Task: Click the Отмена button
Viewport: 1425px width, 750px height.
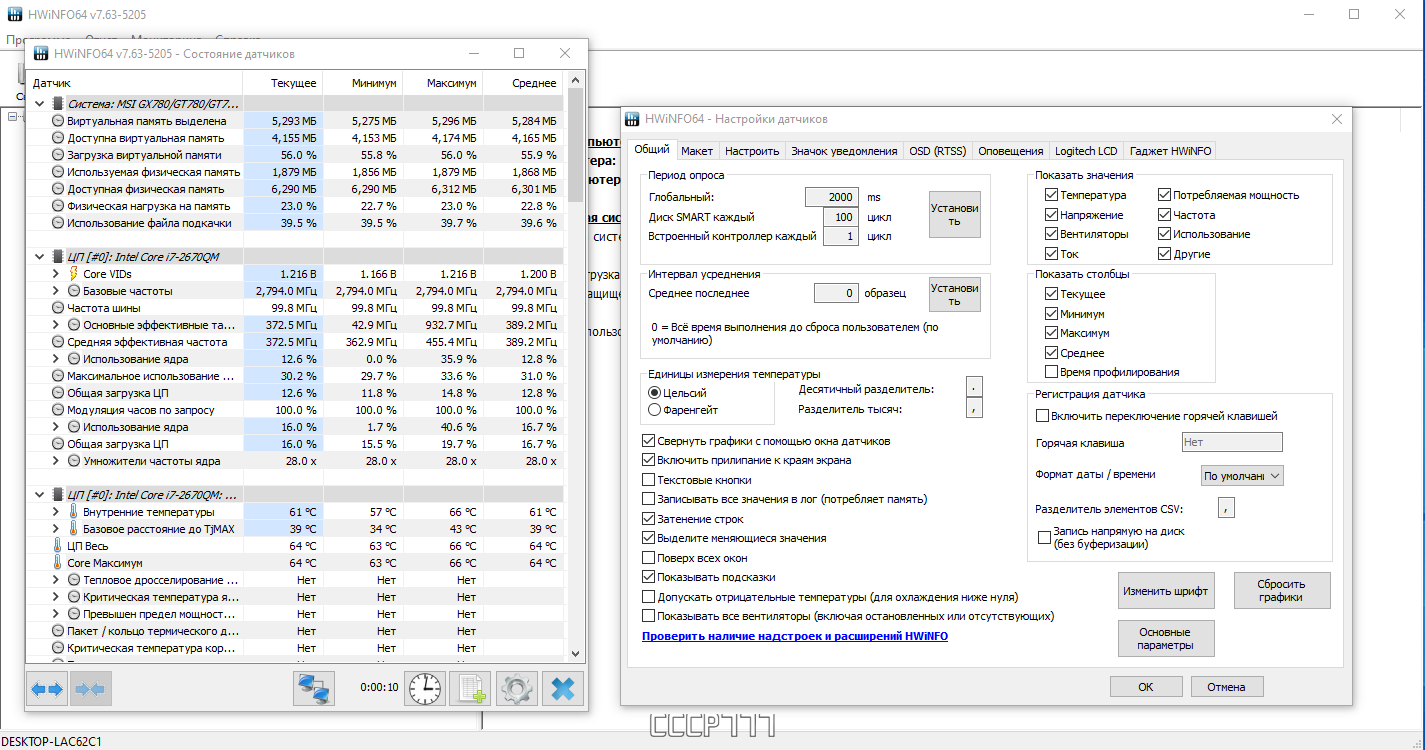Action: 1226,687
